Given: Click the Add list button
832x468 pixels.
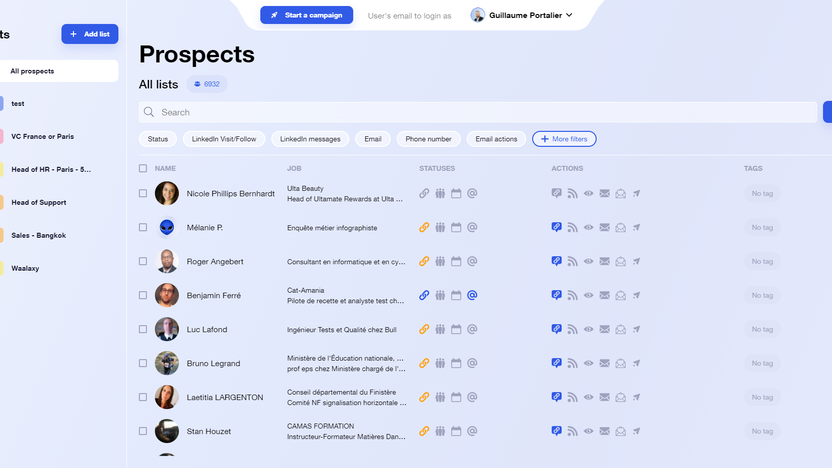Looking at the screenshot, I should point(90,34).
